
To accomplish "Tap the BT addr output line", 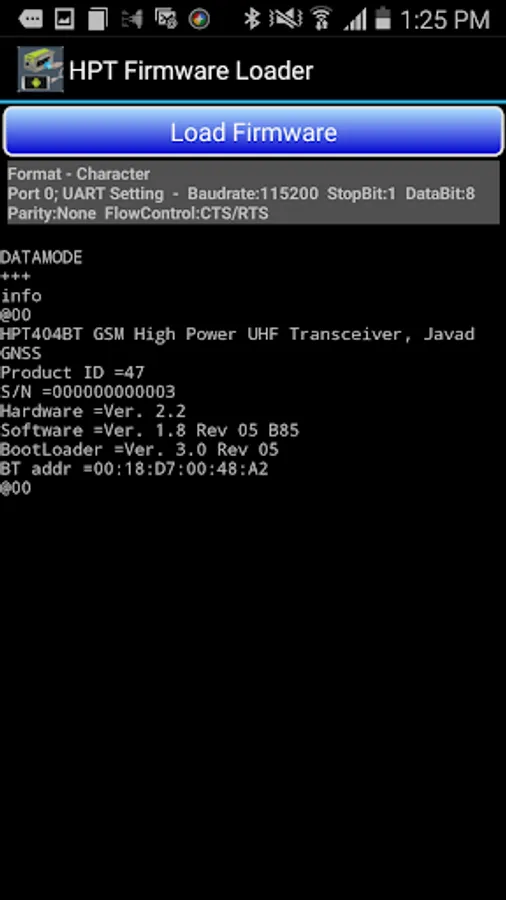I will (134, 469).
